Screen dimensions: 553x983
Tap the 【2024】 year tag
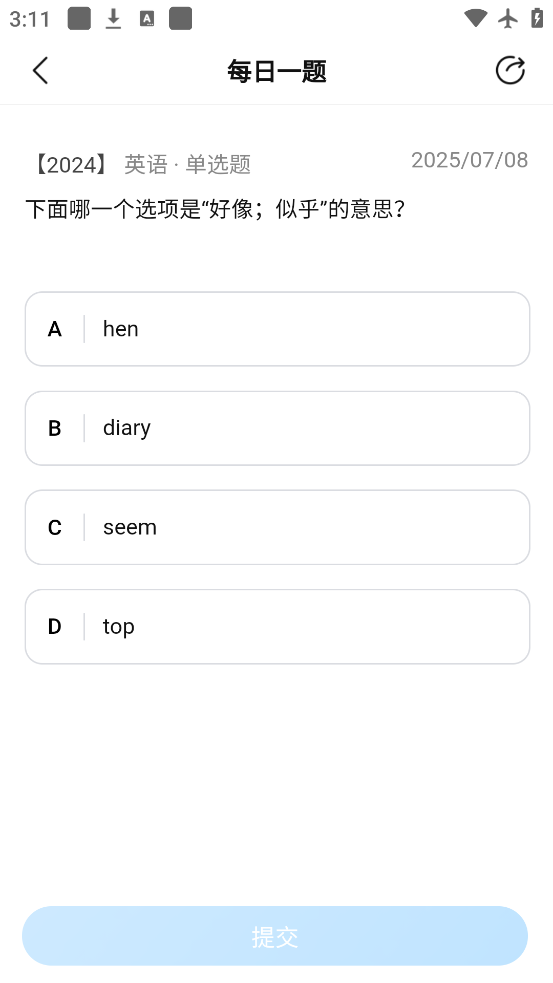tap(71, 165)
